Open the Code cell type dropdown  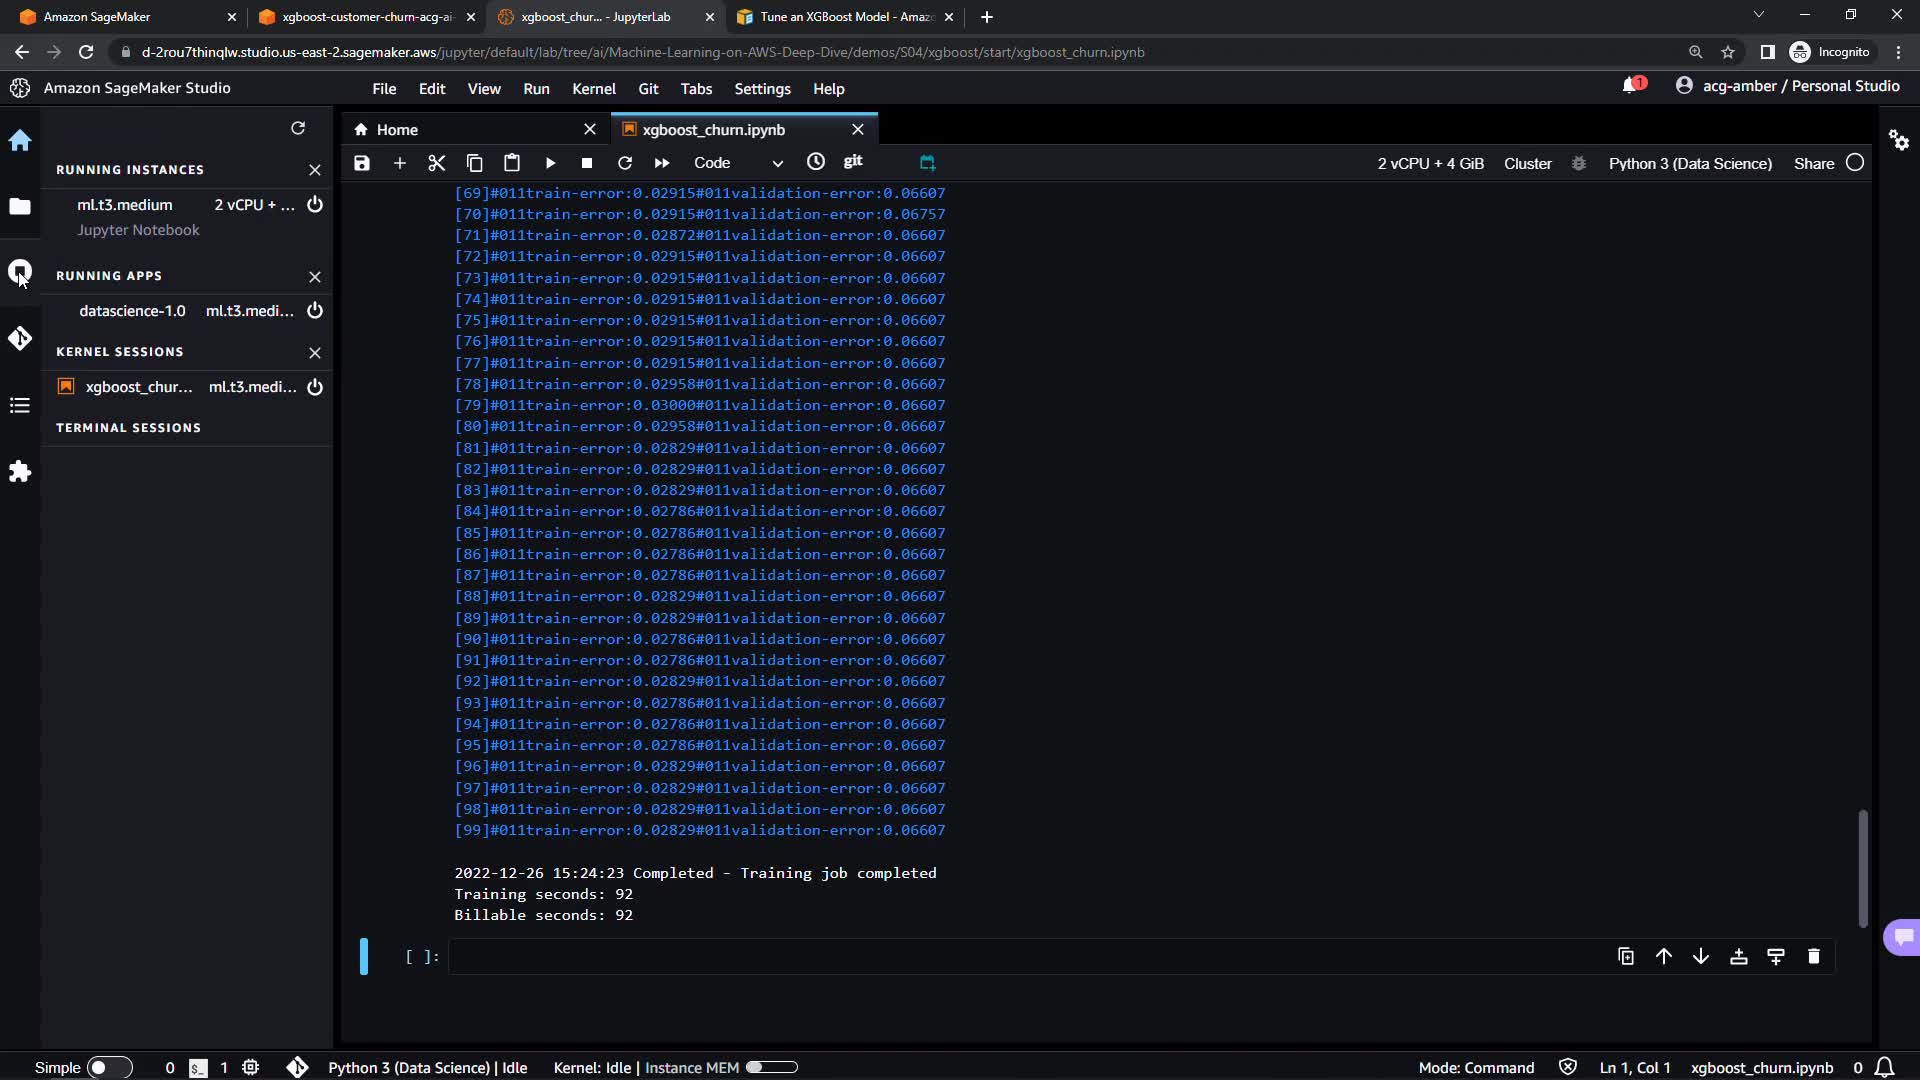click(738, 163)
